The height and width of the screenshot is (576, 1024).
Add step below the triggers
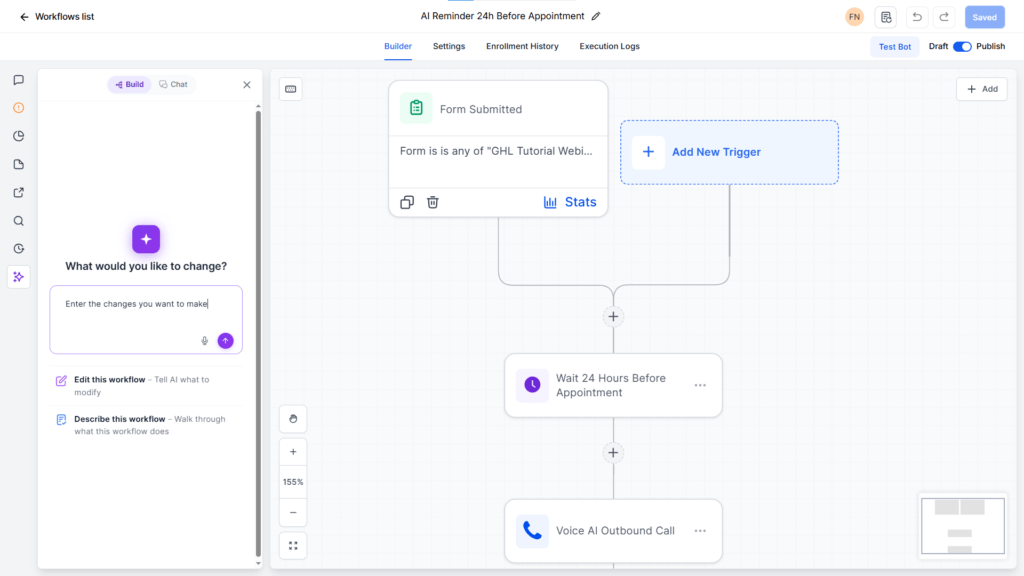click(x=613, y=317)
